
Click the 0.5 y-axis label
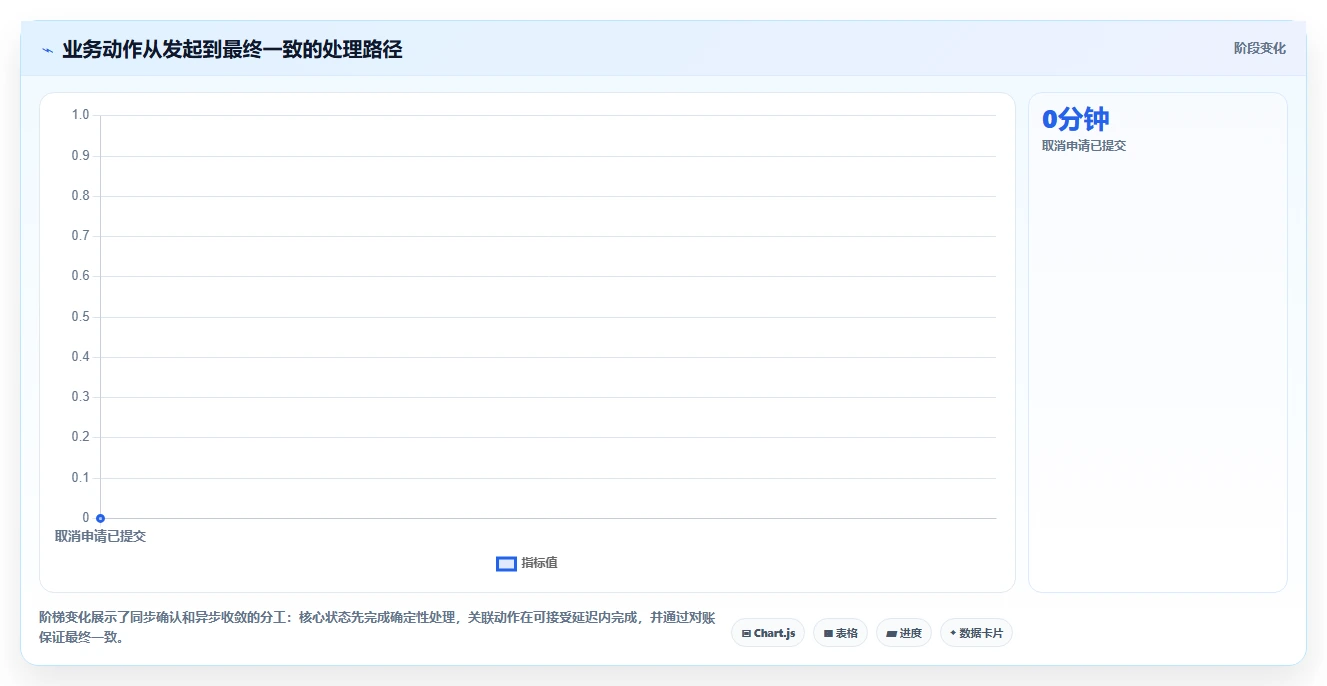tap(80, 317)
